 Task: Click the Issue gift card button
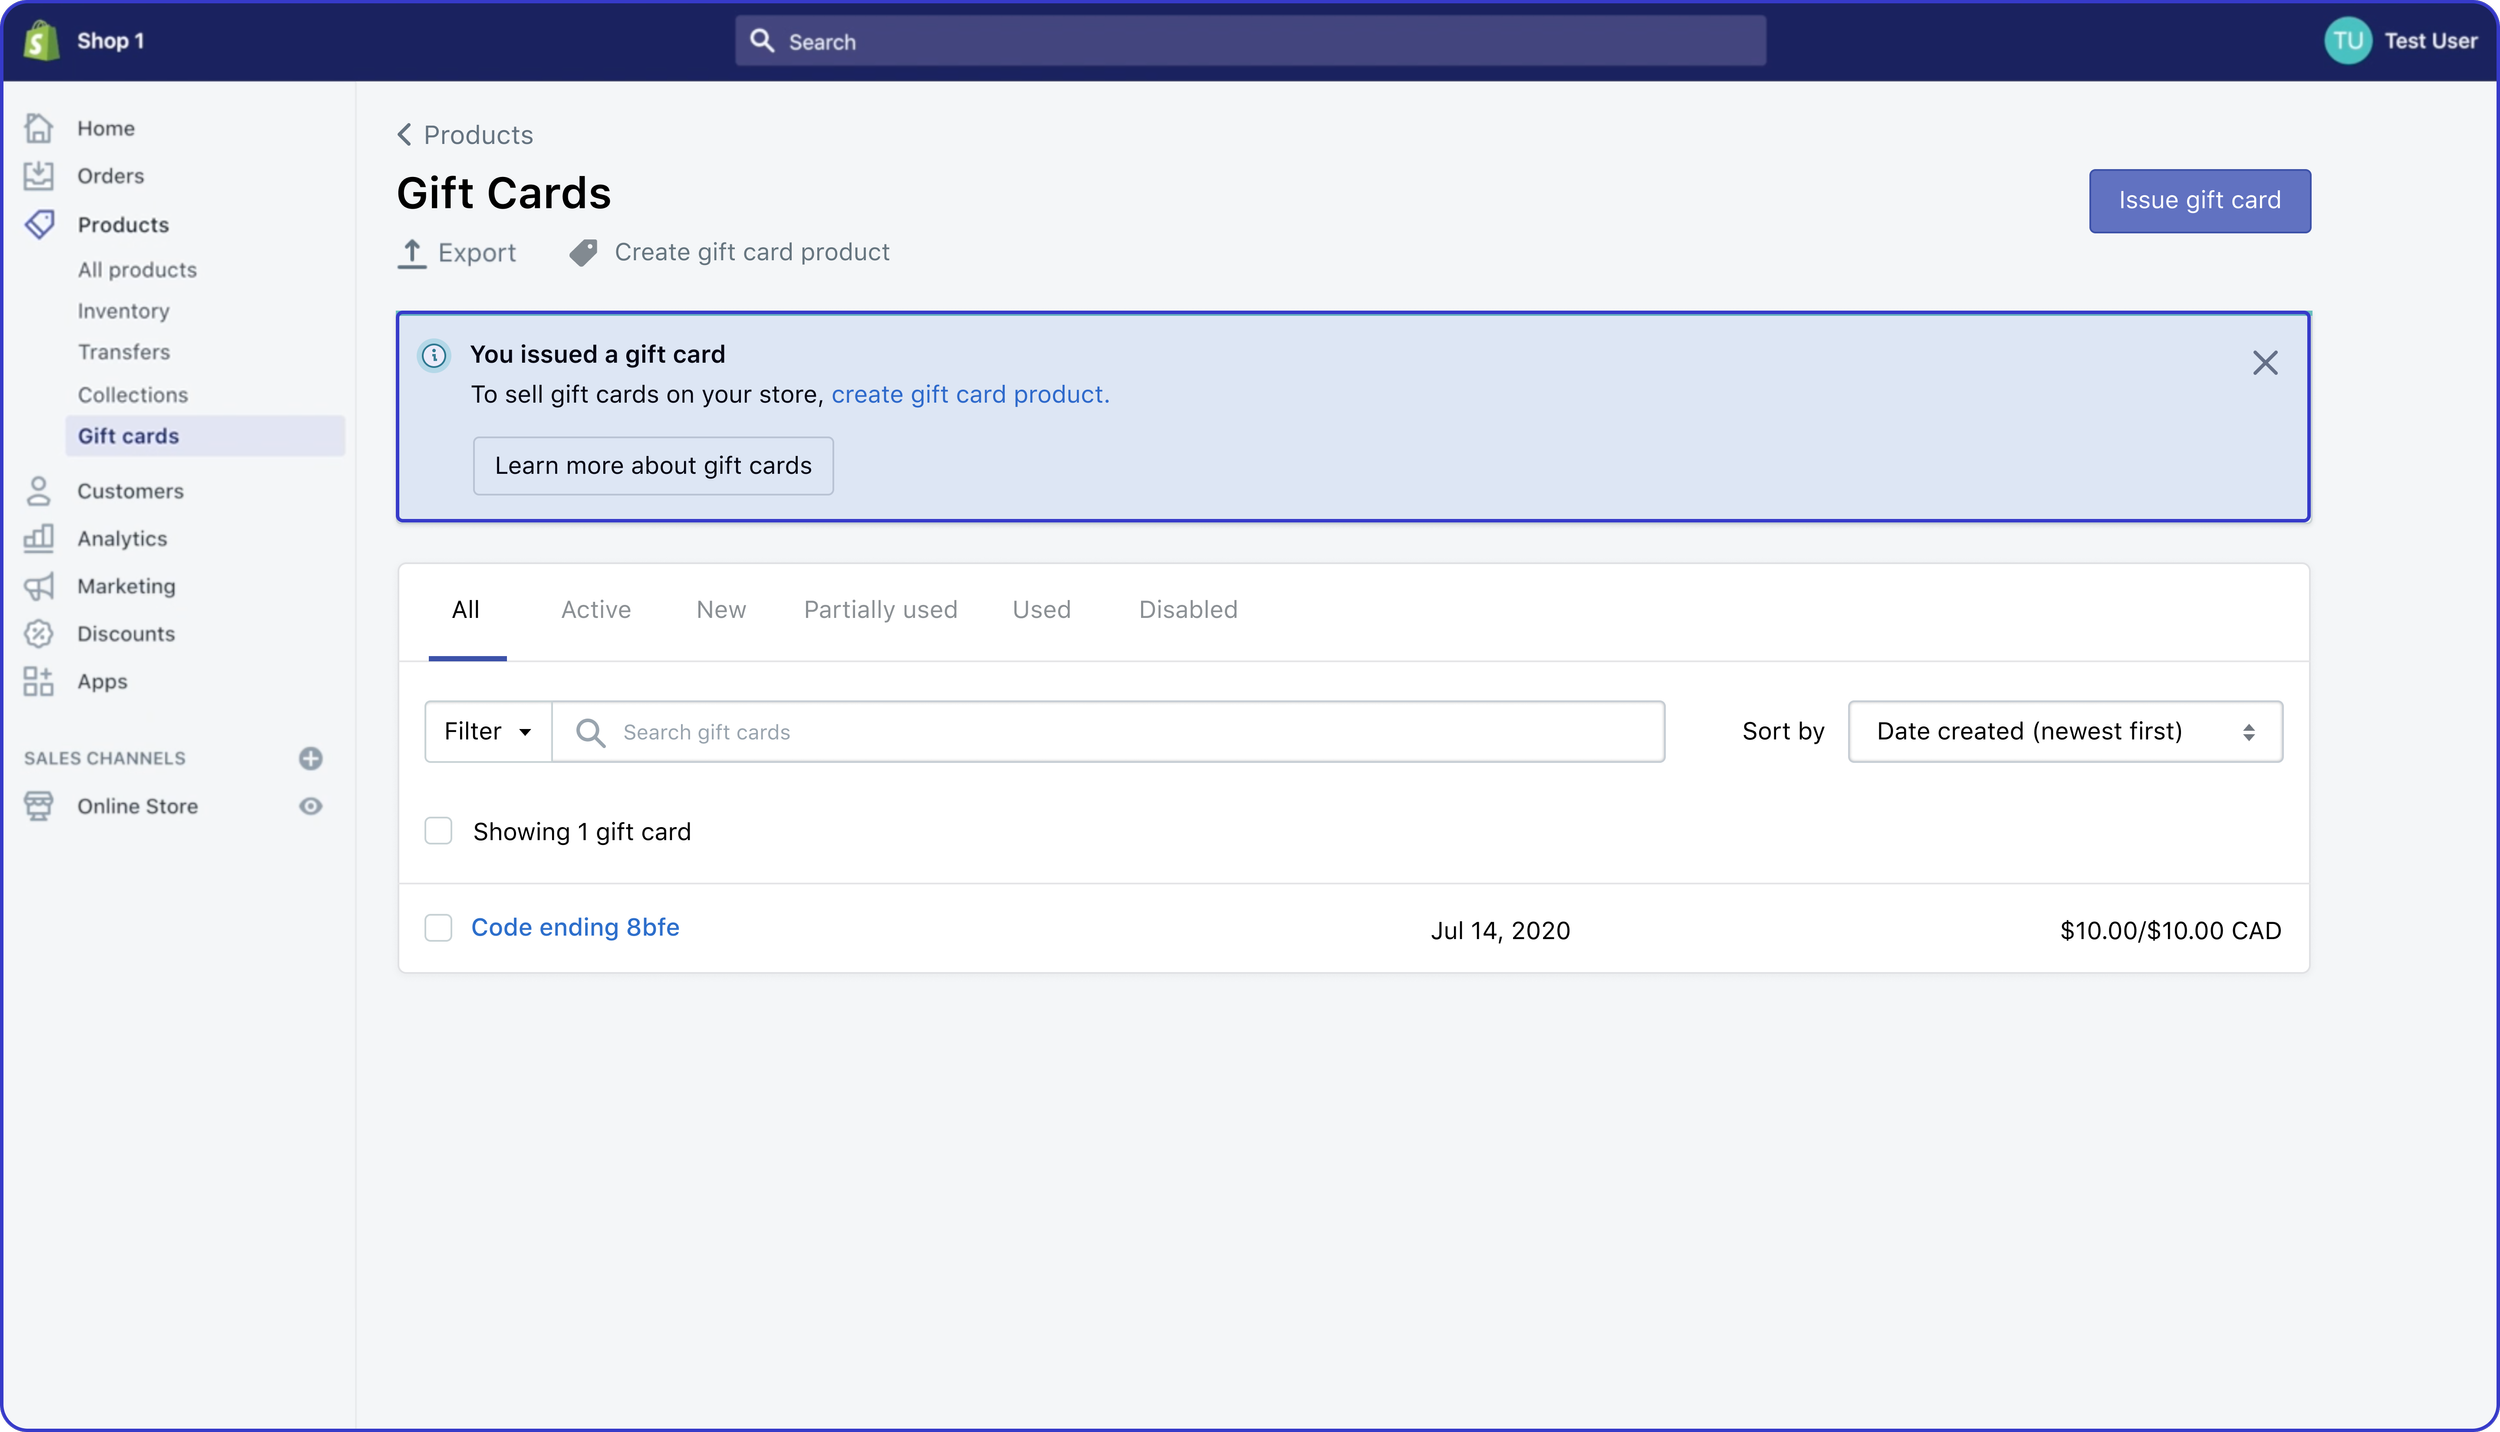[2199, 201]
